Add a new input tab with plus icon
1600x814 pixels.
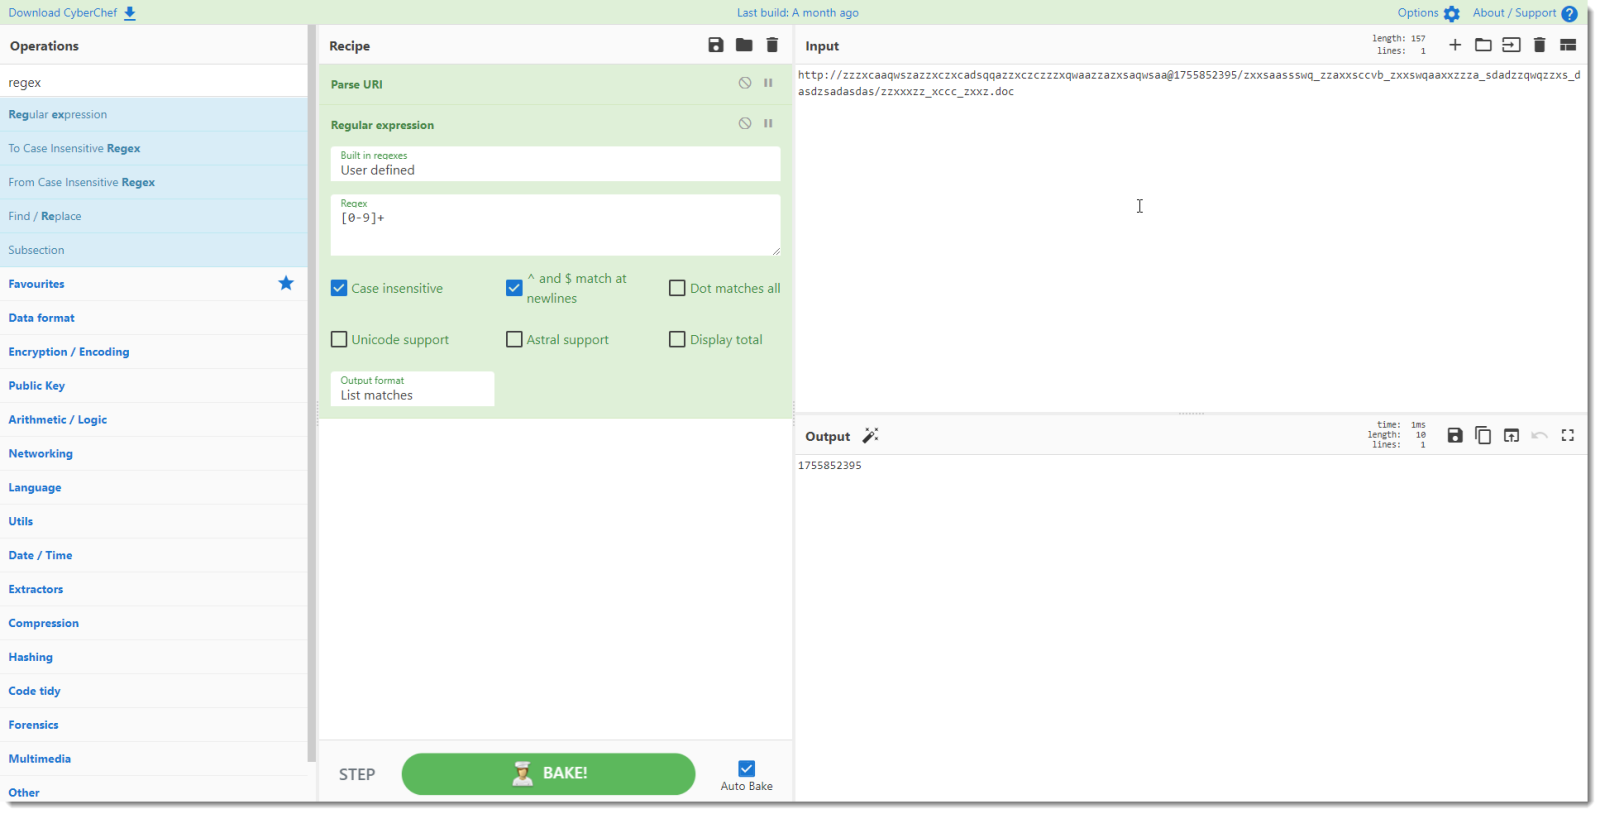pyautogui.click(x=1455, y=45)
